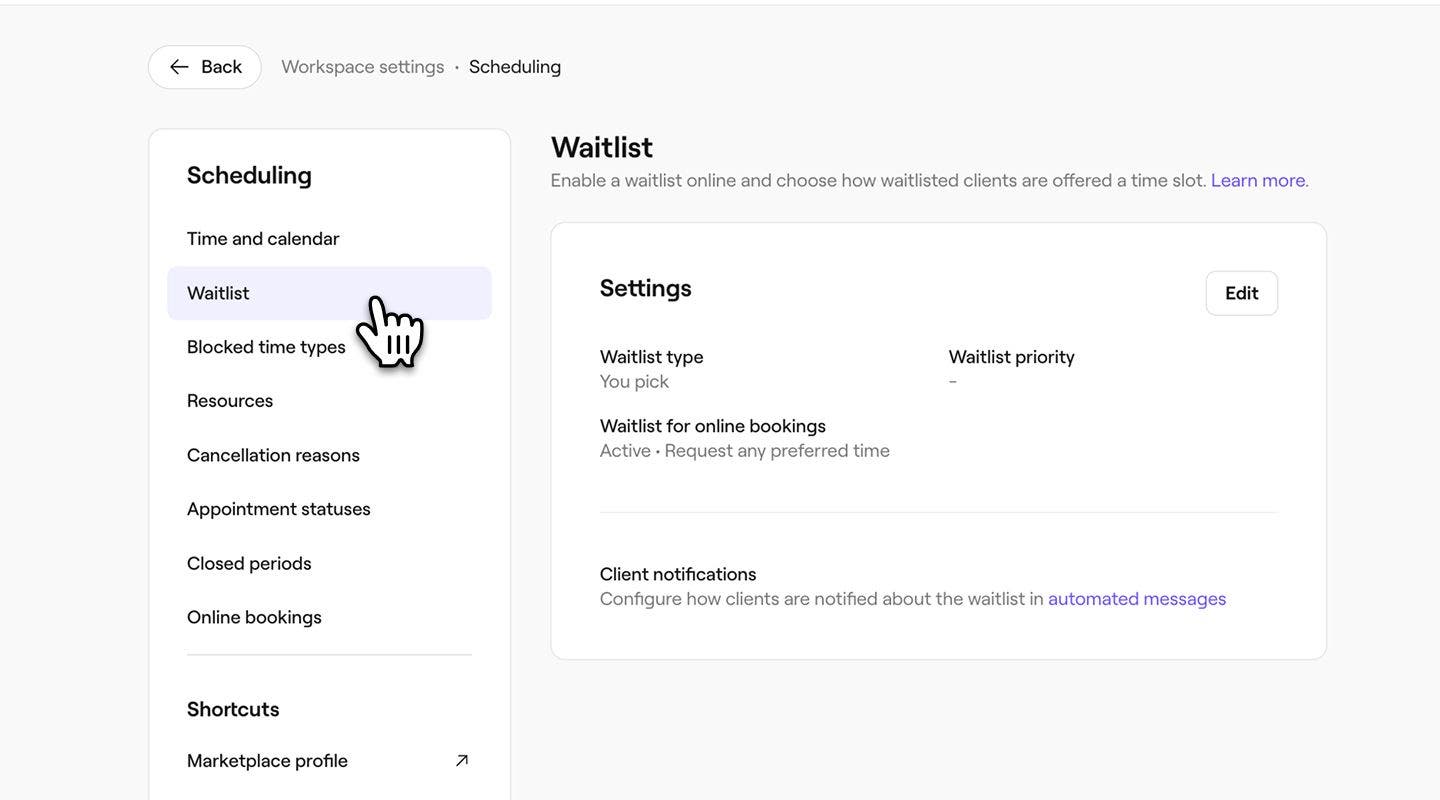The image size is (1440, 800).
Task: Navigate to Appointment statuses
Action: click(278, 509)
